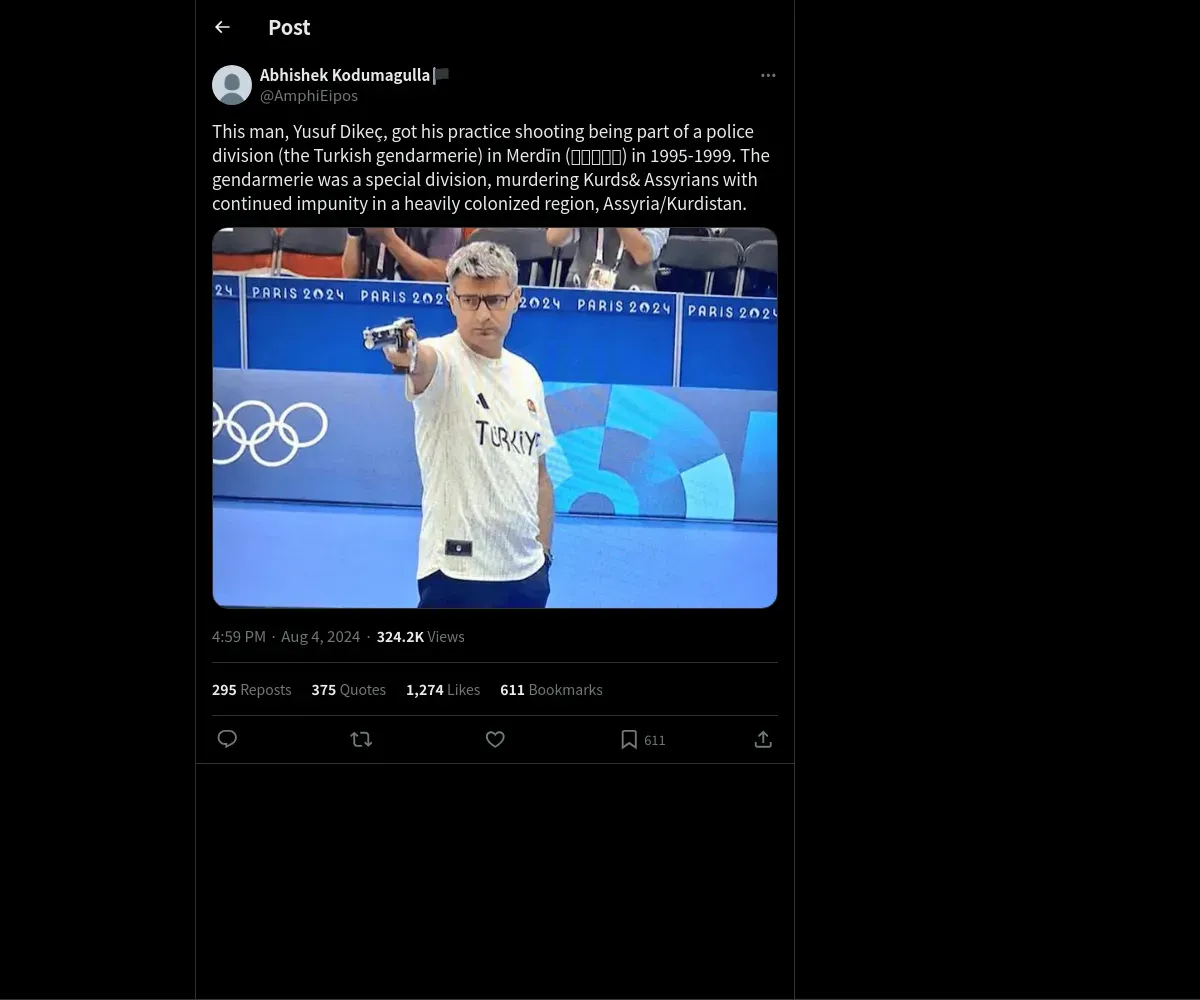This screenshot has width=1200, height=1000.
Task: Like the post with the heart icon
Action: (495, 739)
